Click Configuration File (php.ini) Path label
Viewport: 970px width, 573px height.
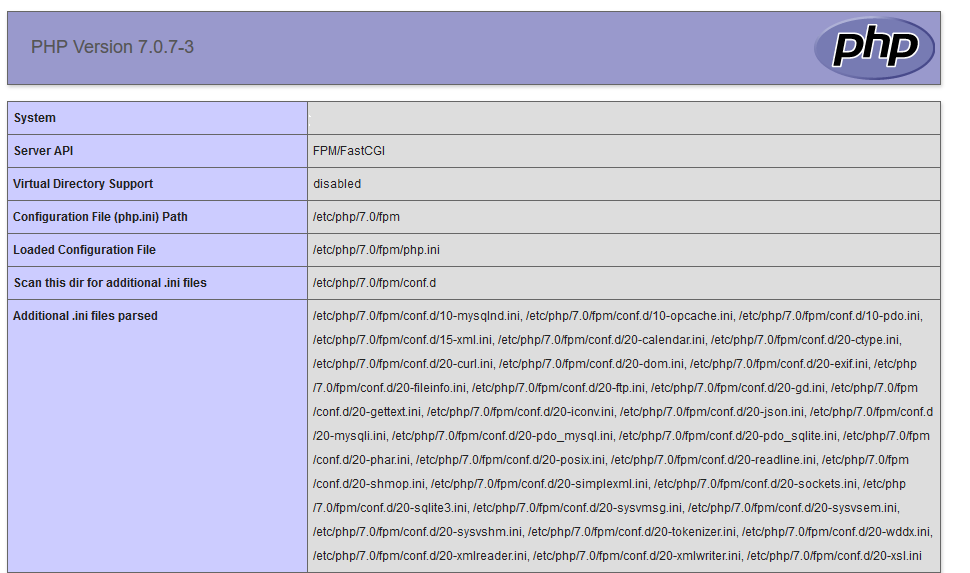[x=100, y=217]
